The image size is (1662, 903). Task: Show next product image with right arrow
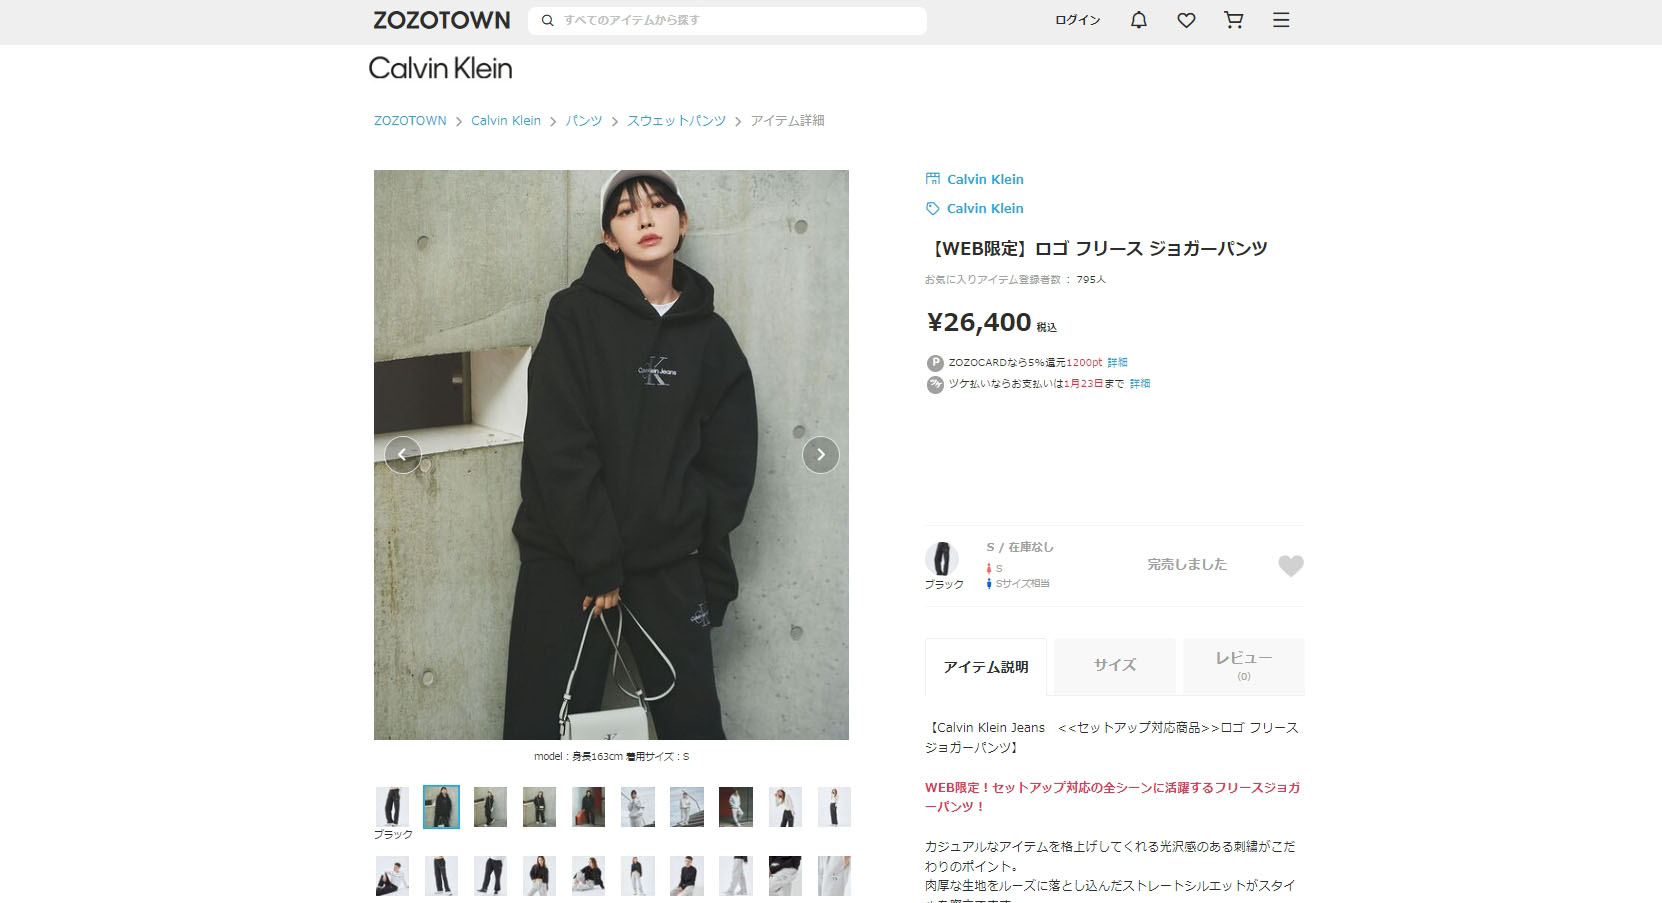click(x=821, y=455)
